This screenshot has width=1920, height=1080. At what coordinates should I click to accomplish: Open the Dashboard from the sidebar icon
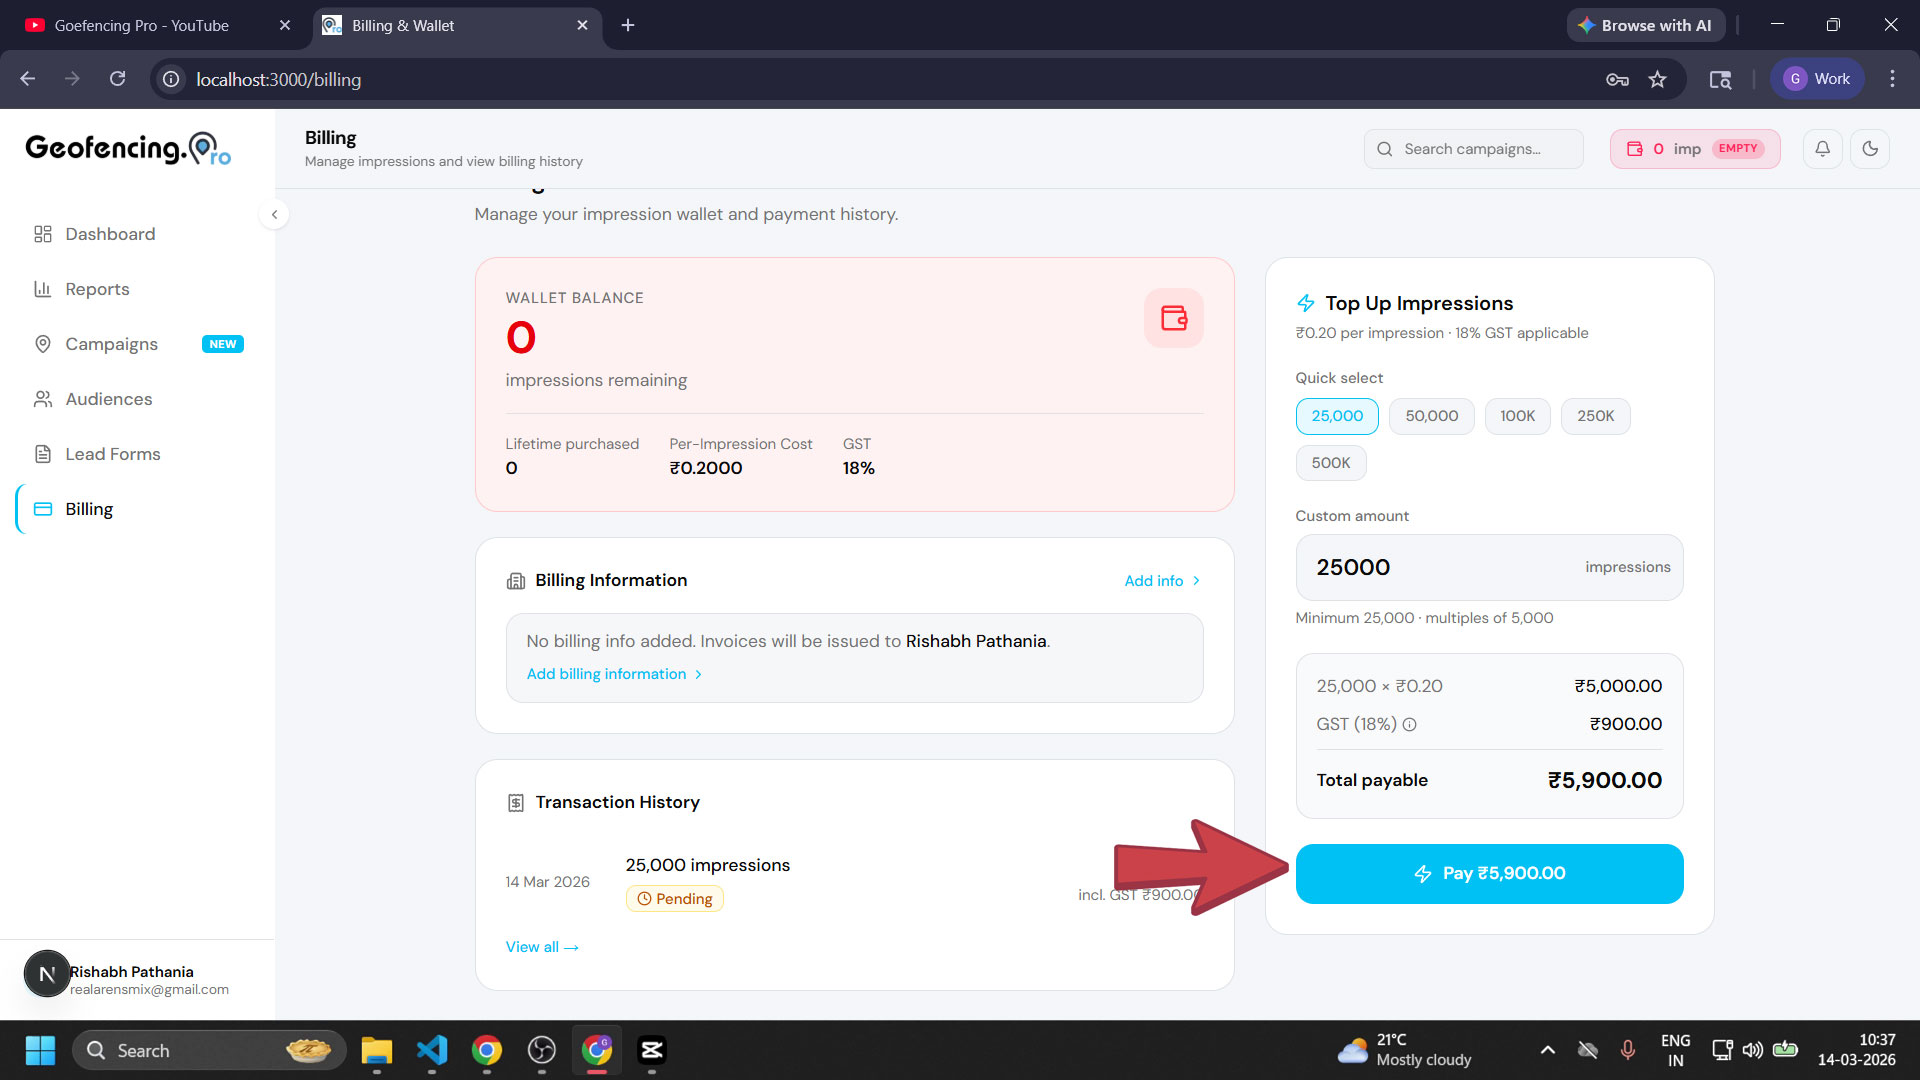pyautogui.click(x=43, y=234)
